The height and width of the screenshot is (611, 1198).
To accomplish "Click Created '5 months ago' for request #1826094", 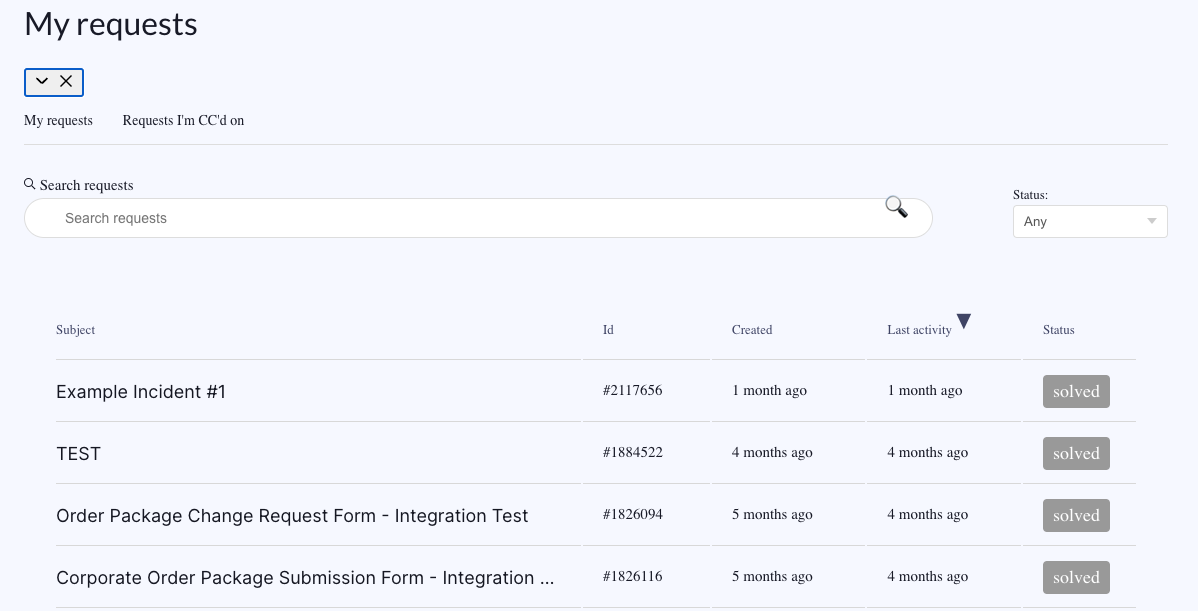I will click(x=772, y=514).
